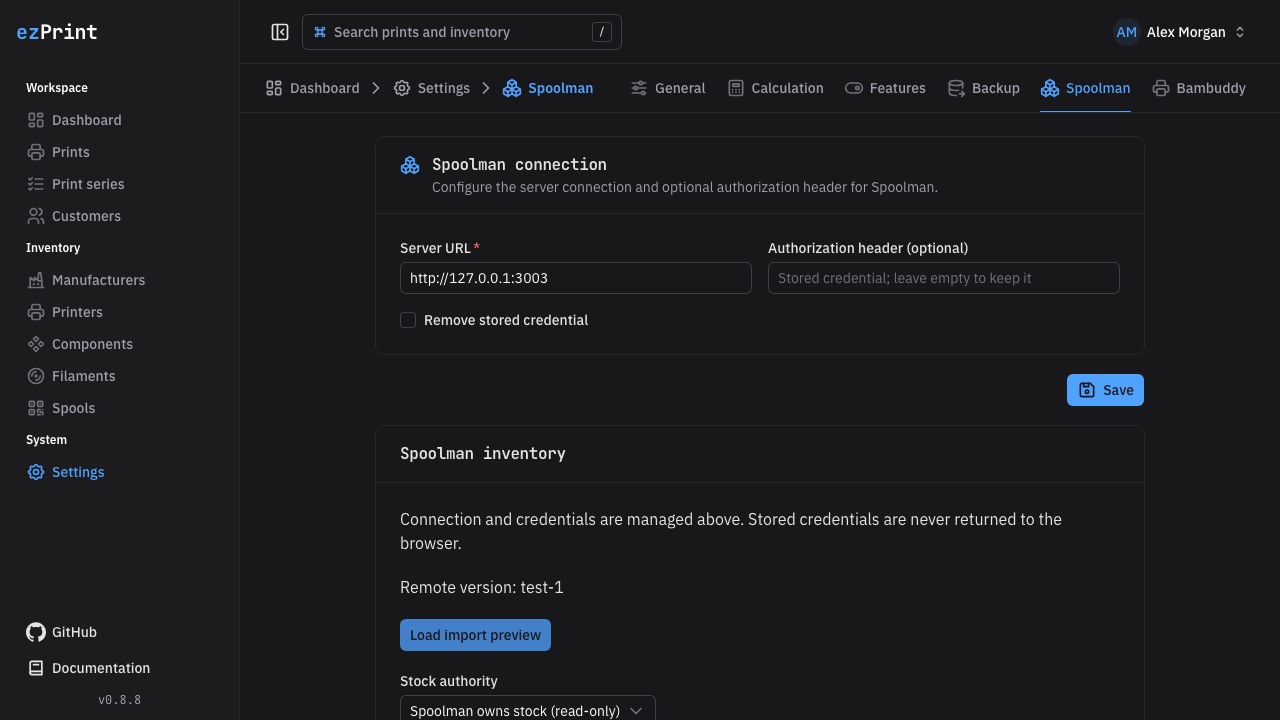
Task: Focus the Search prints and inventory box
Action: coord(462,32)
